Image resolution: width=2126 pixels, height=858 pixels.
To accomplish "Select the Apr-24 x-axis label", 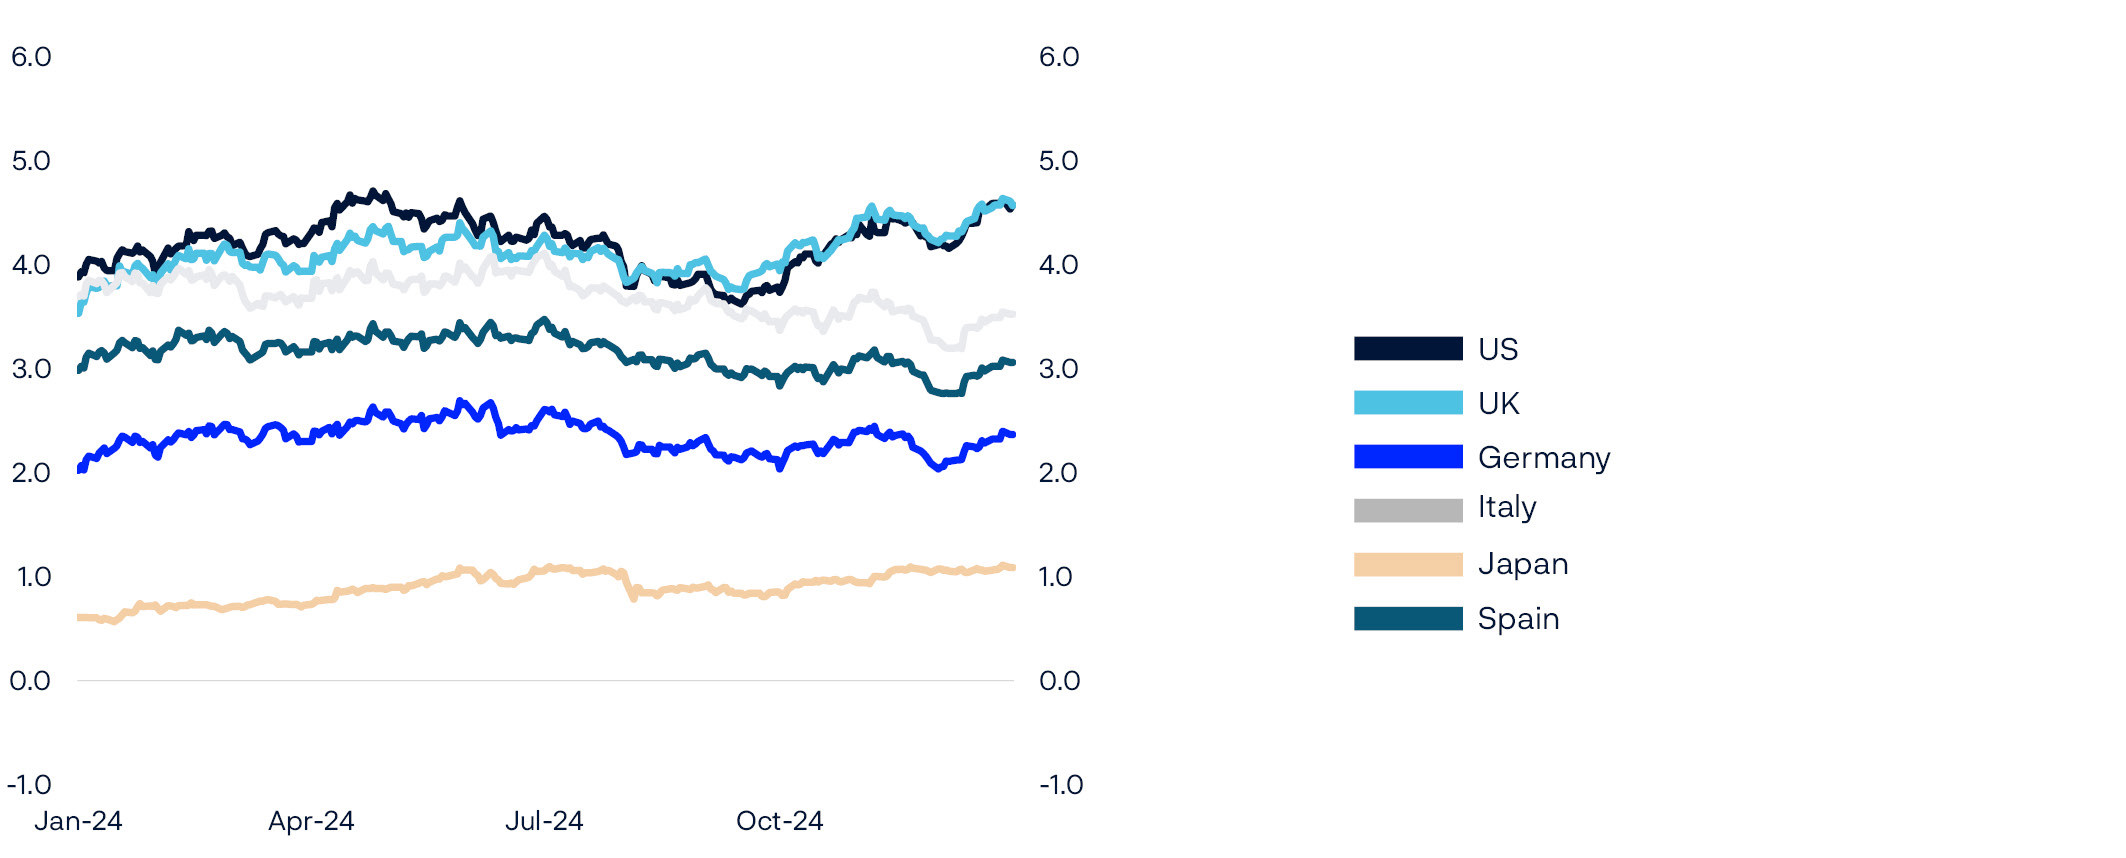I will (311, 821).
